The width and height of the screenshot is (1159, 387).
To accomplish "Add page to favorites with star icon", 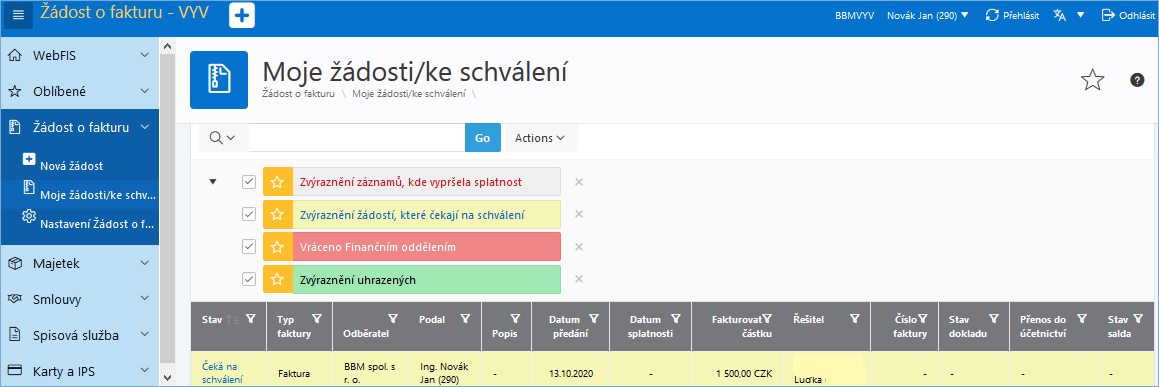I will (x=1092, y=80).
